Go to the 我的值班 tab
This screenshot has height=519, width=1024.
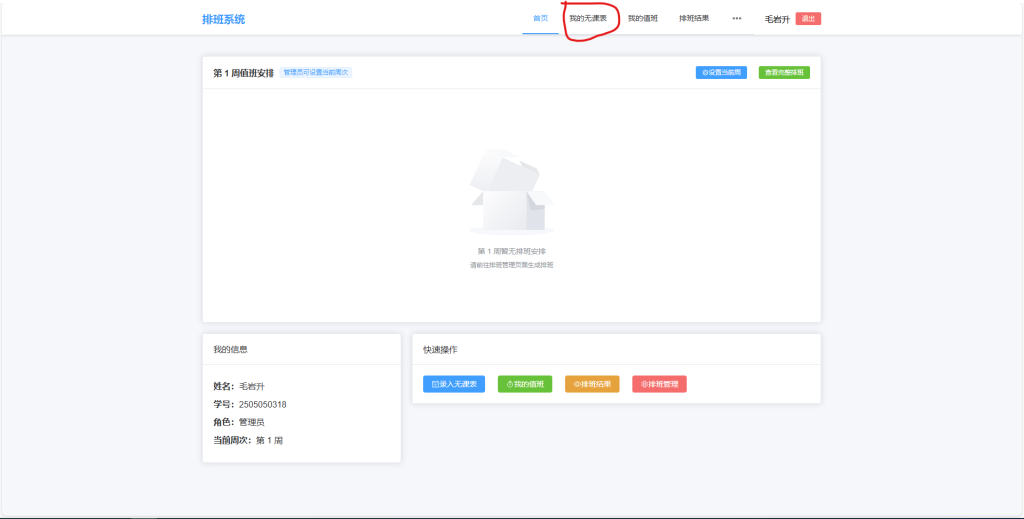pyautogui.click(x=642, y=18)
